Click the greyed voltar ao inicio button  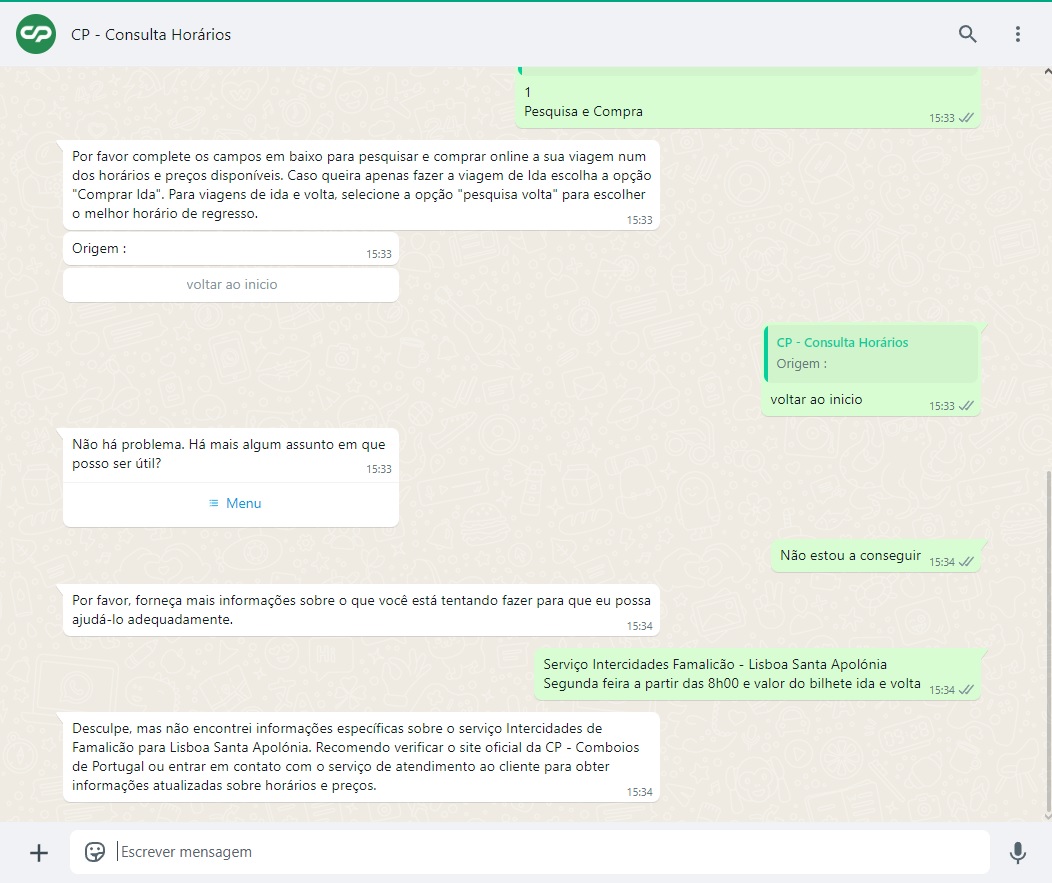point(231,284)
